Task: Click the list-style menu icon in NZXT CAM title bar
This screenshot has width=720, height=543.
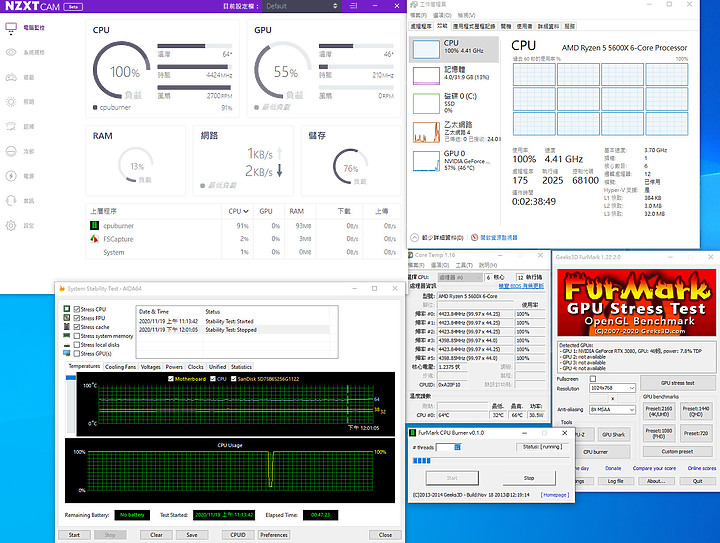Action: (354, 6)
